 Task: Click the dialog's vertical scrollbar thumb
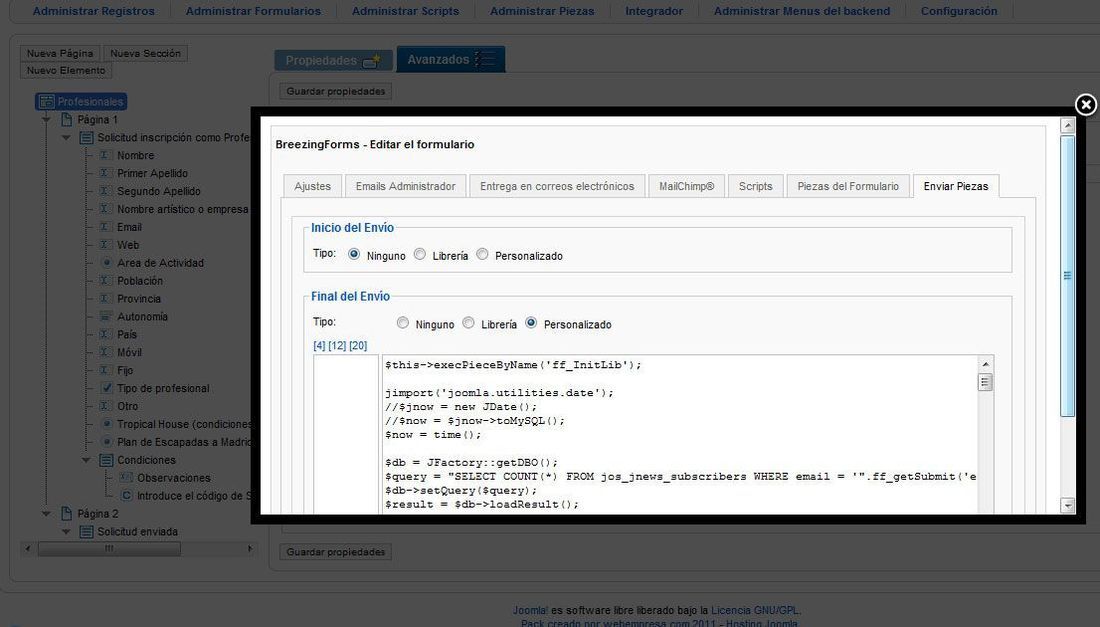(1067, 276)
